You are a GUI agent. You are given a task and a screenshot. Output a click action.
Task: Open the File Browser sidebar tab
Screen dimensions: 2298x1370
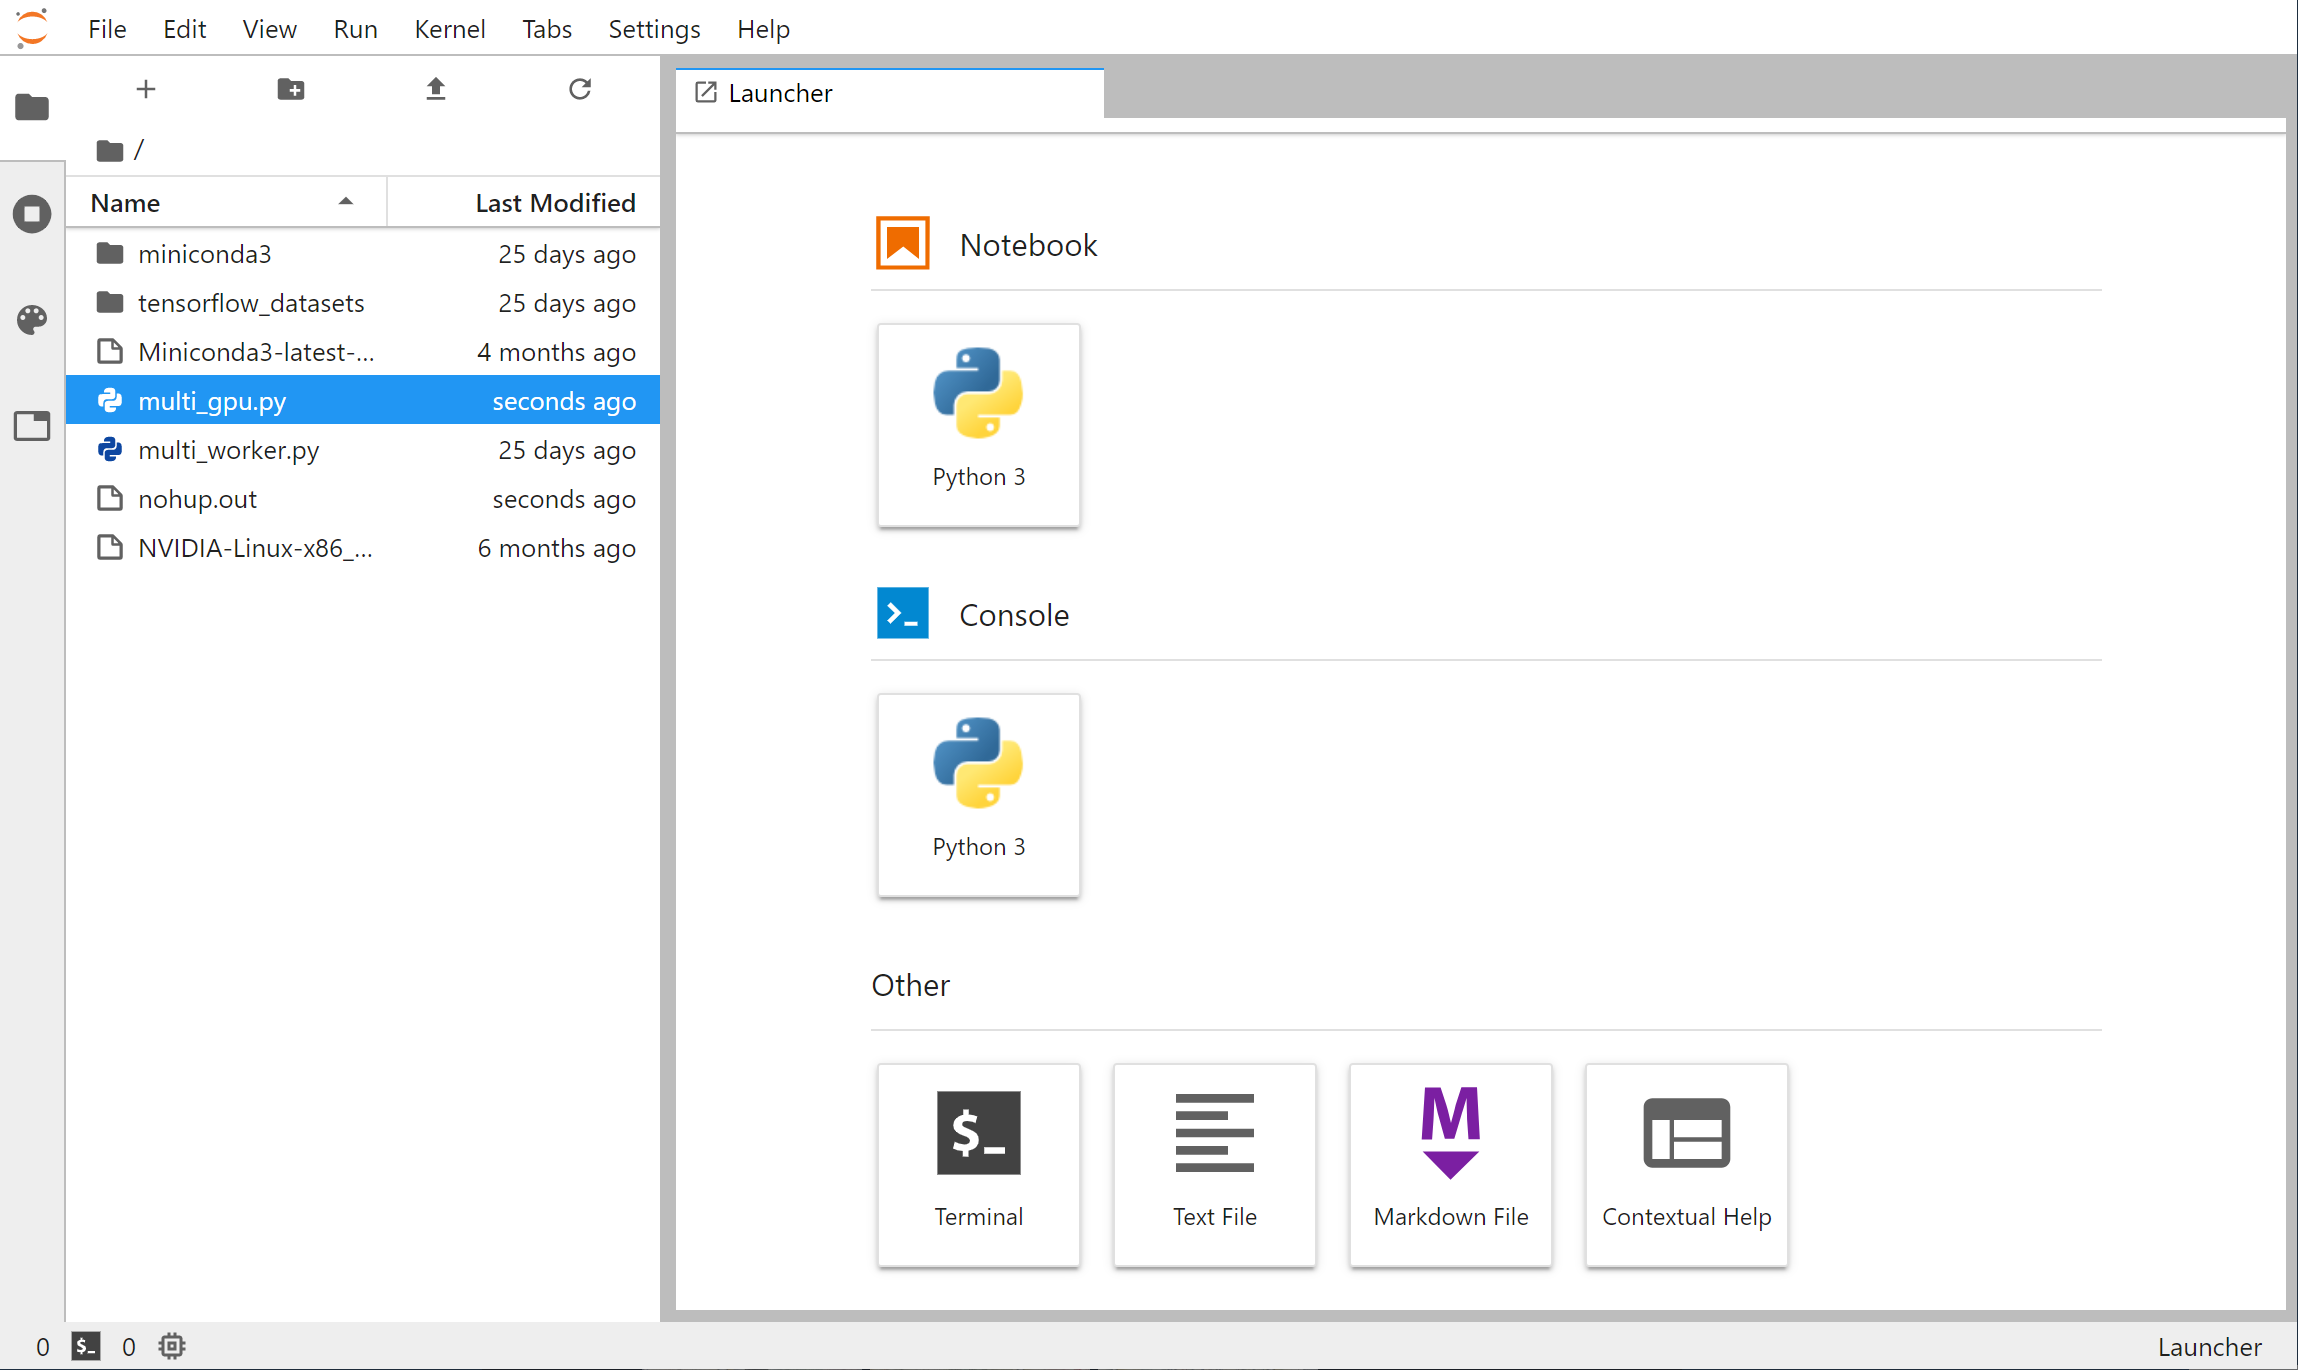pyautogui.click(x=32, y=107)
